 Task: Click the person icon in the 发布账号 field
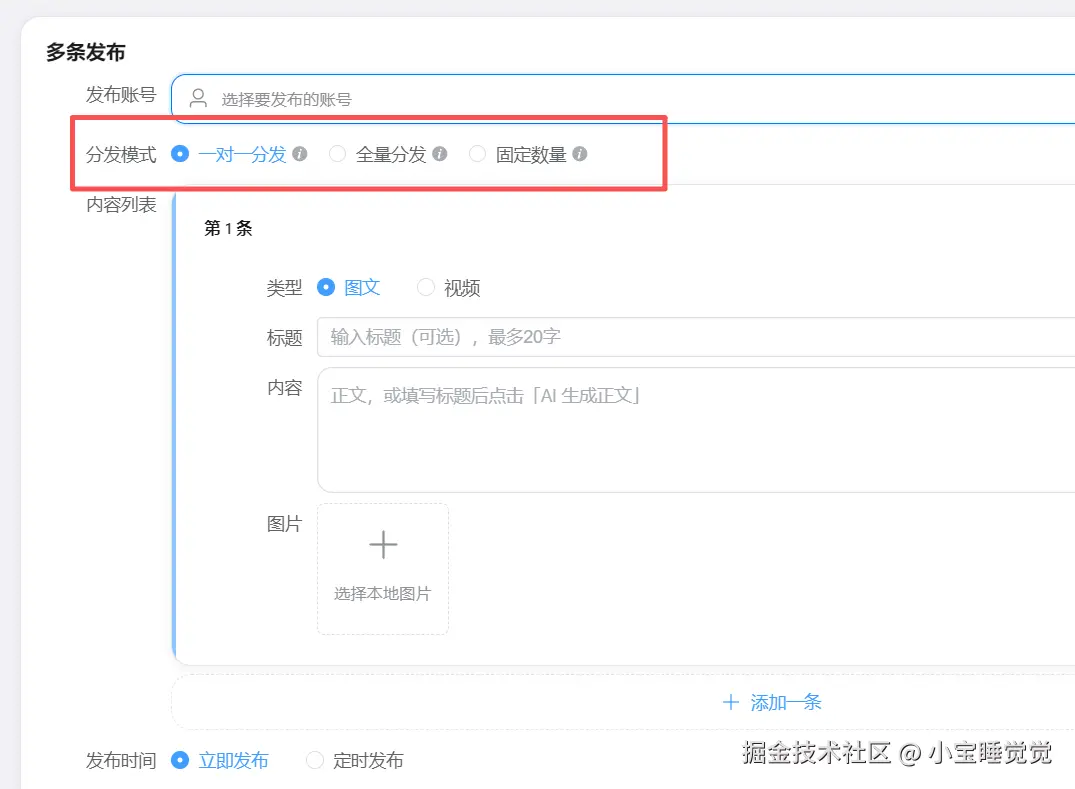196,98
